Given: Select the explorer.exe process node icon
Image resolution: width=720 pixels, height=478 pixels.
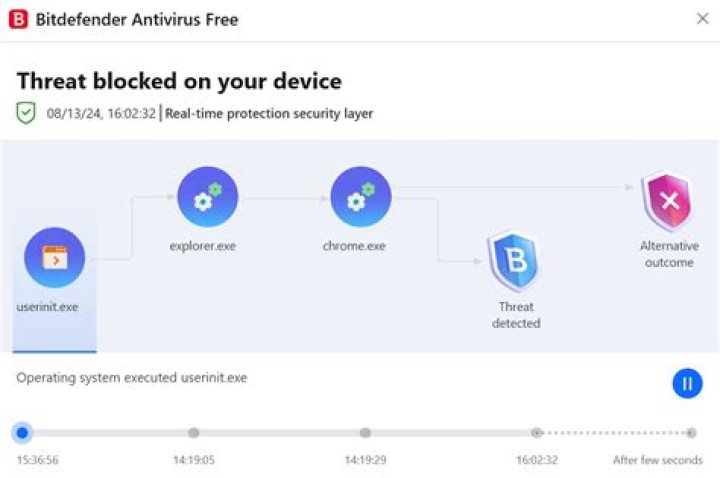Looking at the screenshot, I should coord(207,197).
